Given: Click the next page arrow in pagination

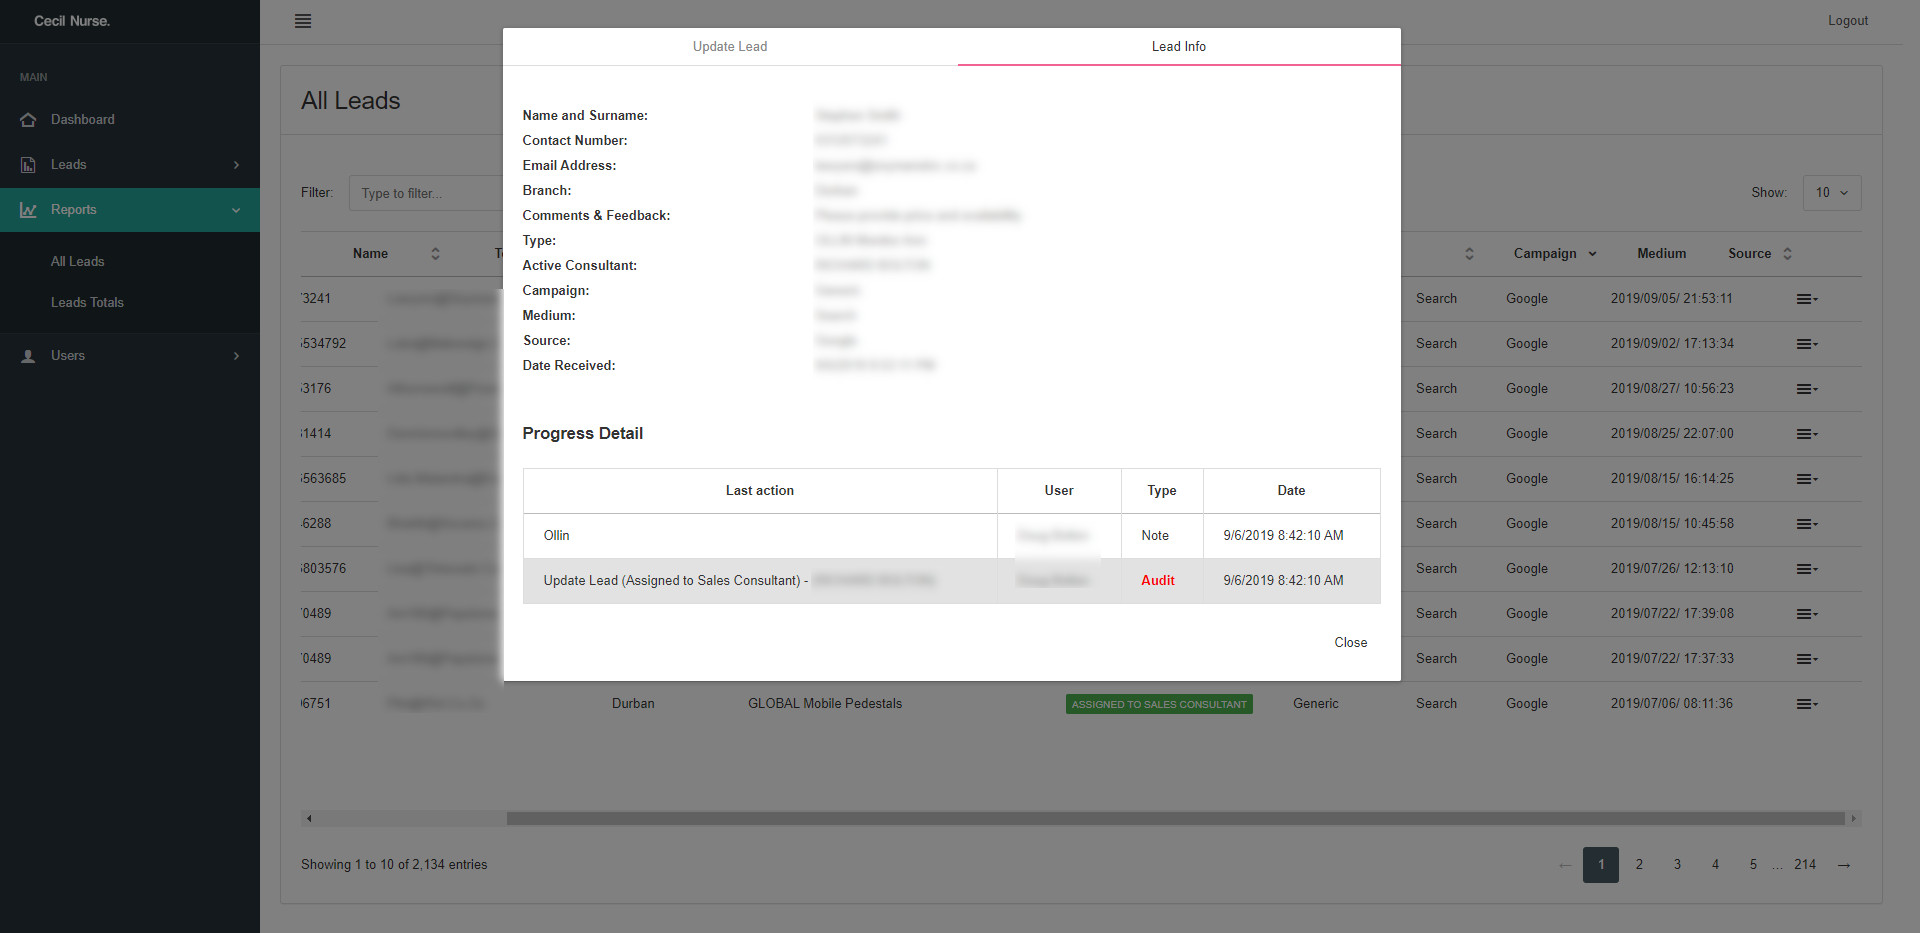Looking at the screenshot, I should [1843, 865].
